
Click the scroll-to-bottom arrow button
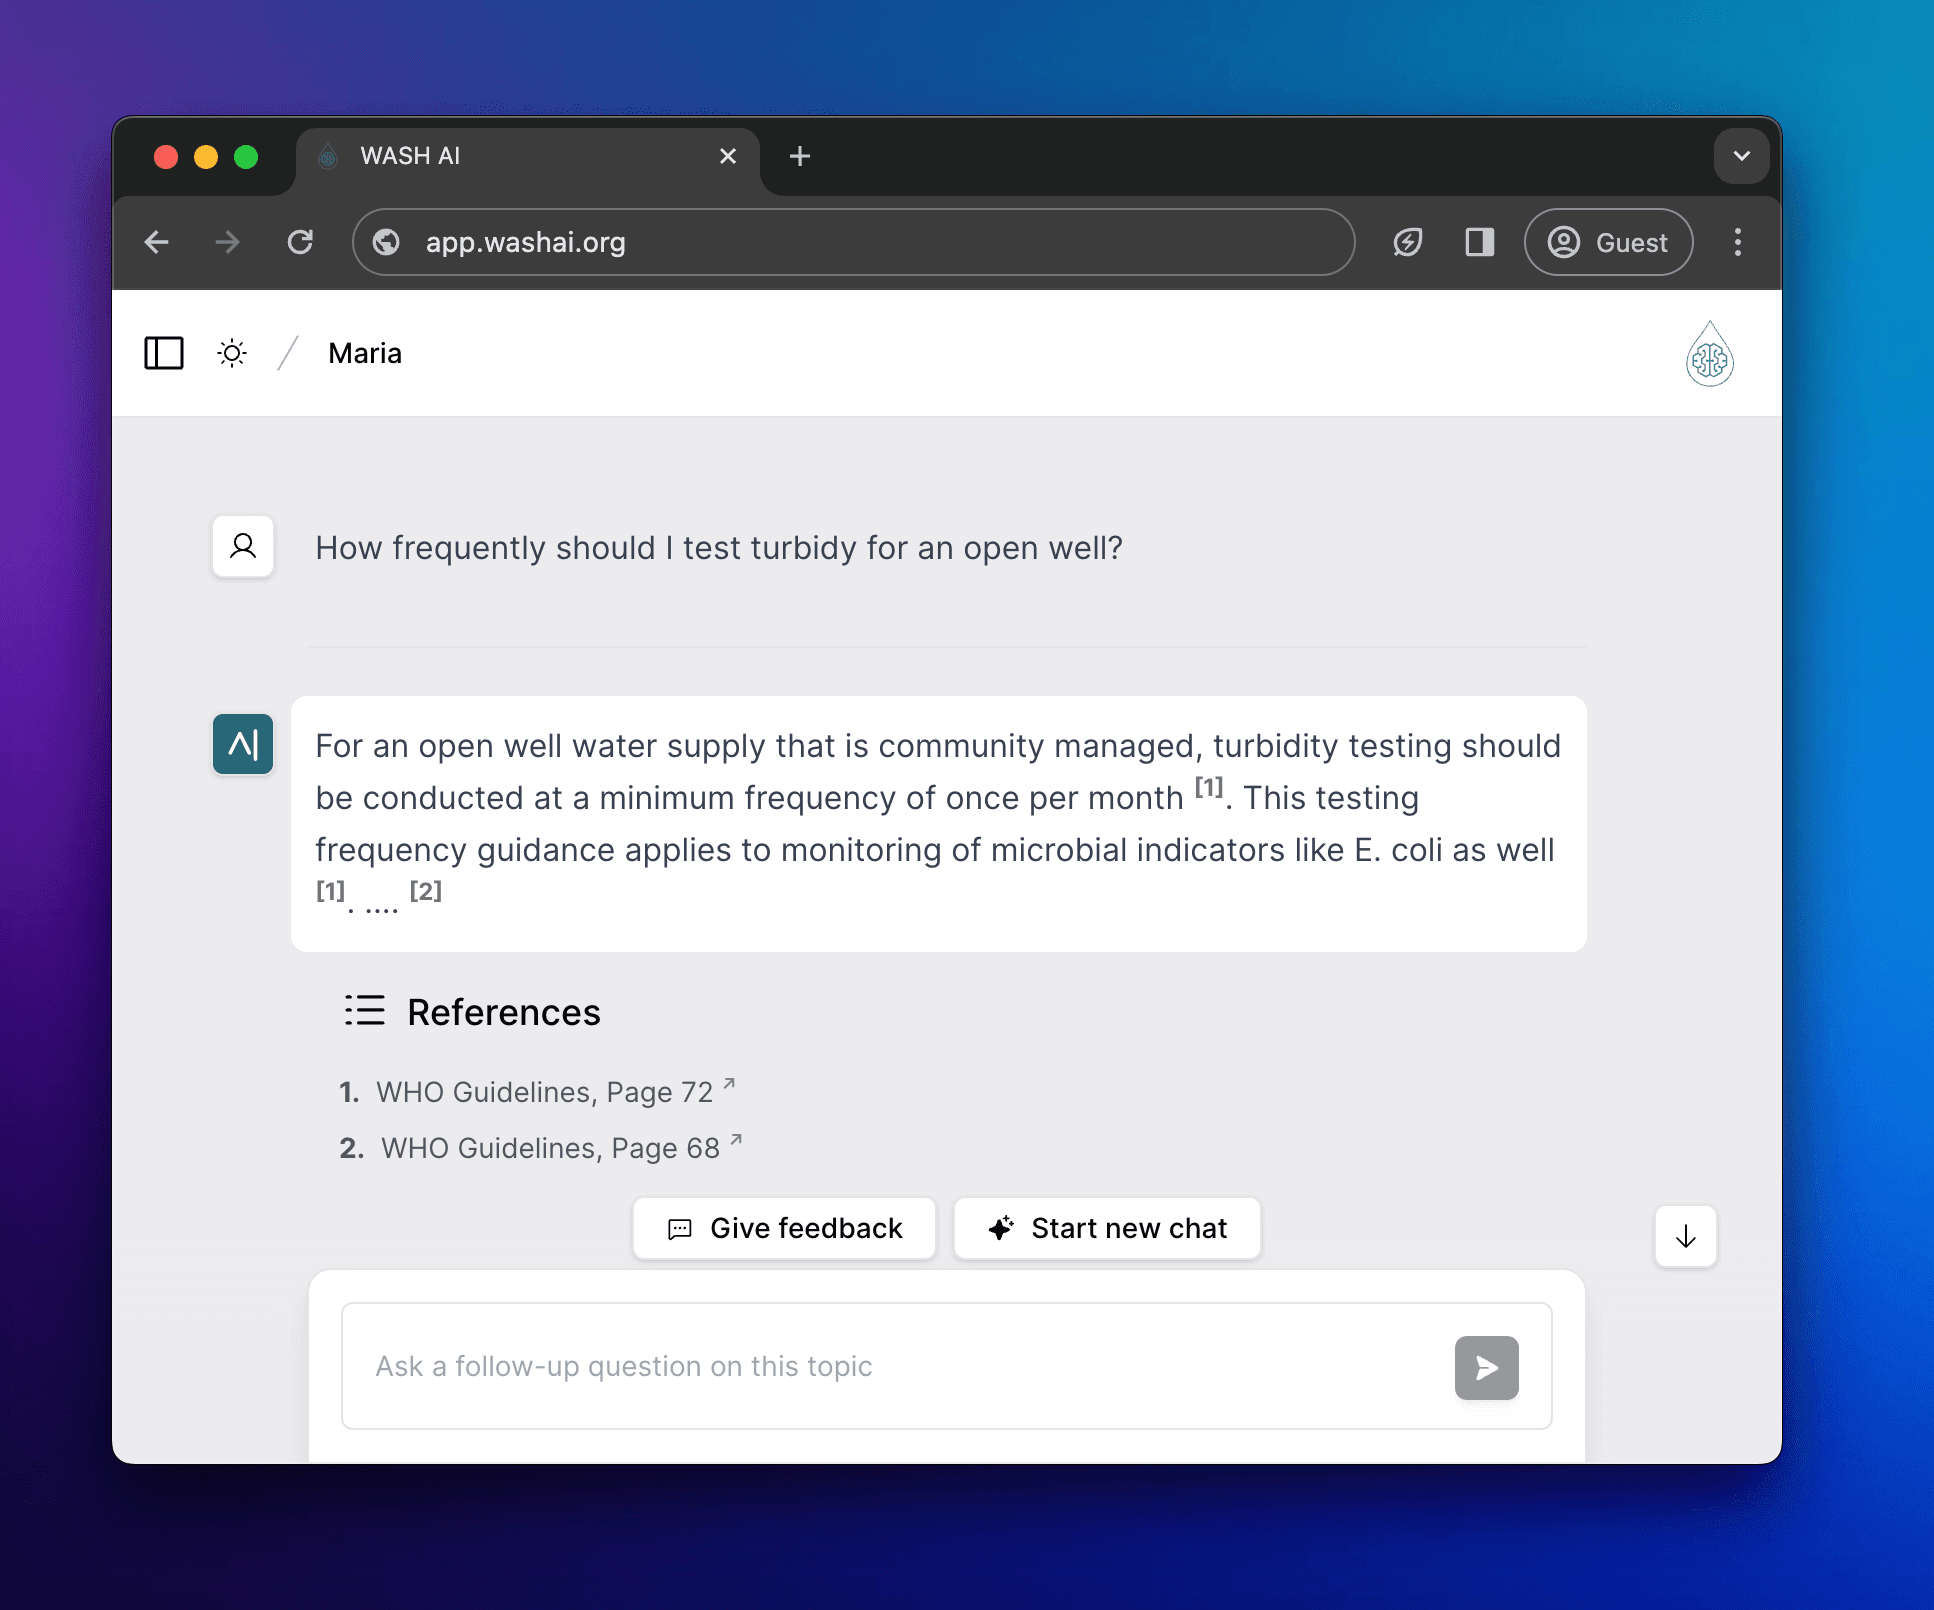pos(1685,1237)
